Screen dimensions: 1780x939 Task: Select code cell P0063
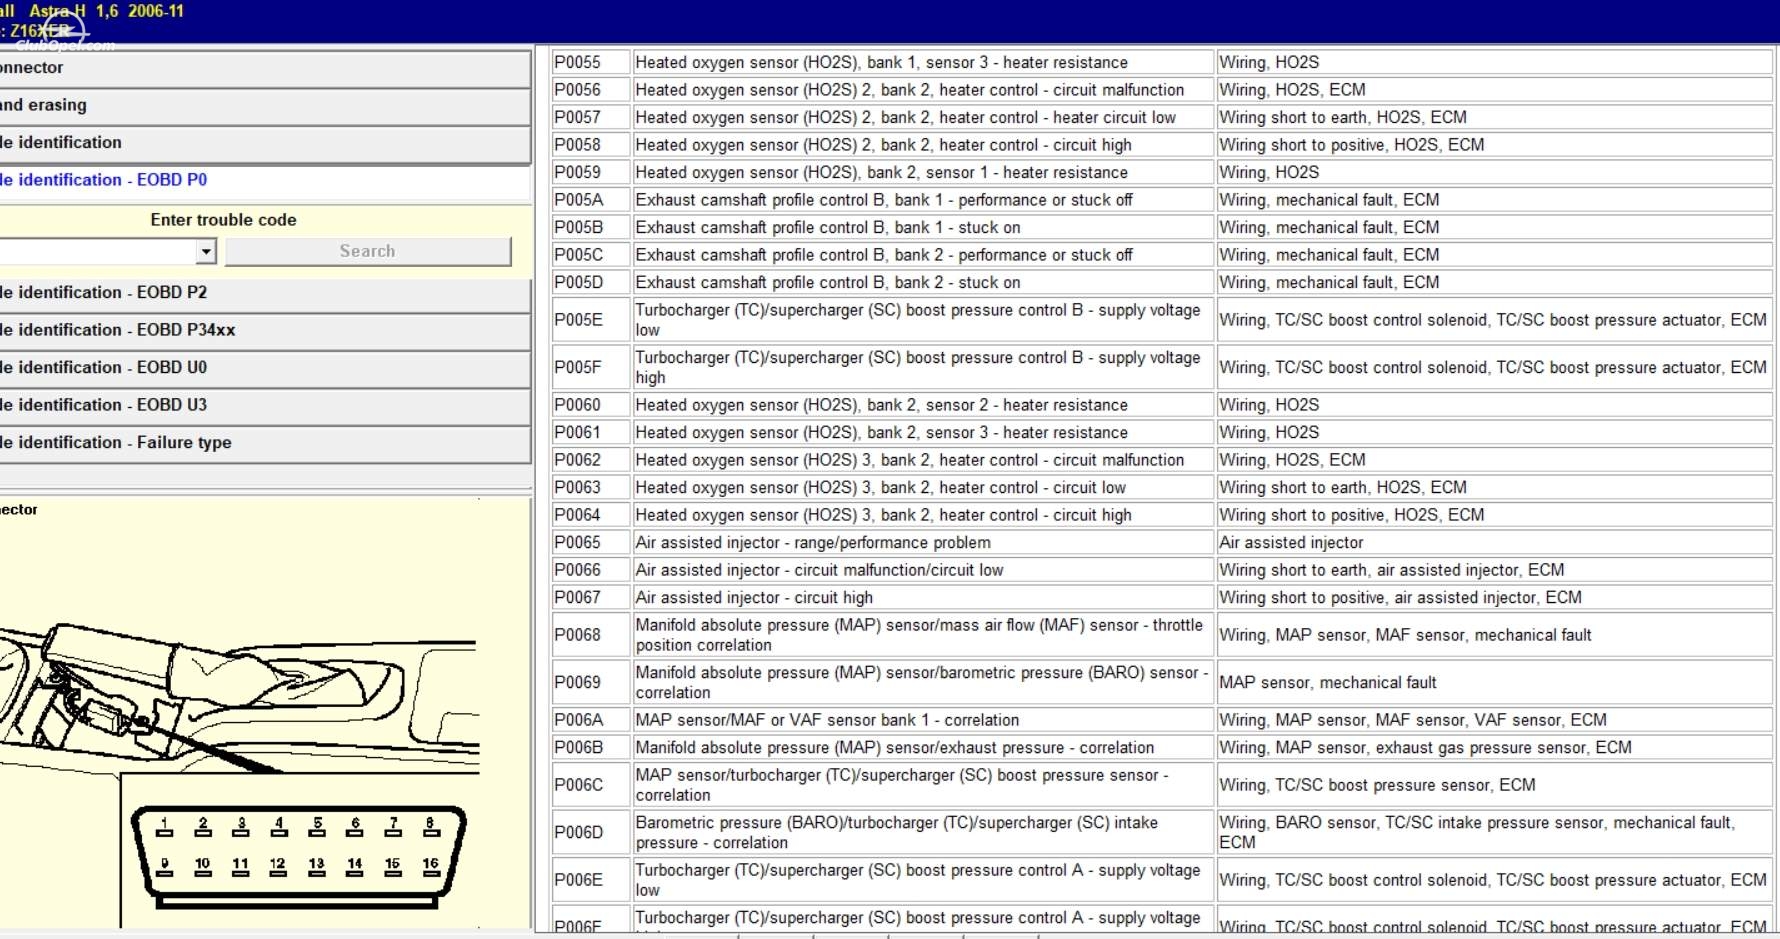click(x=591, y=487)
